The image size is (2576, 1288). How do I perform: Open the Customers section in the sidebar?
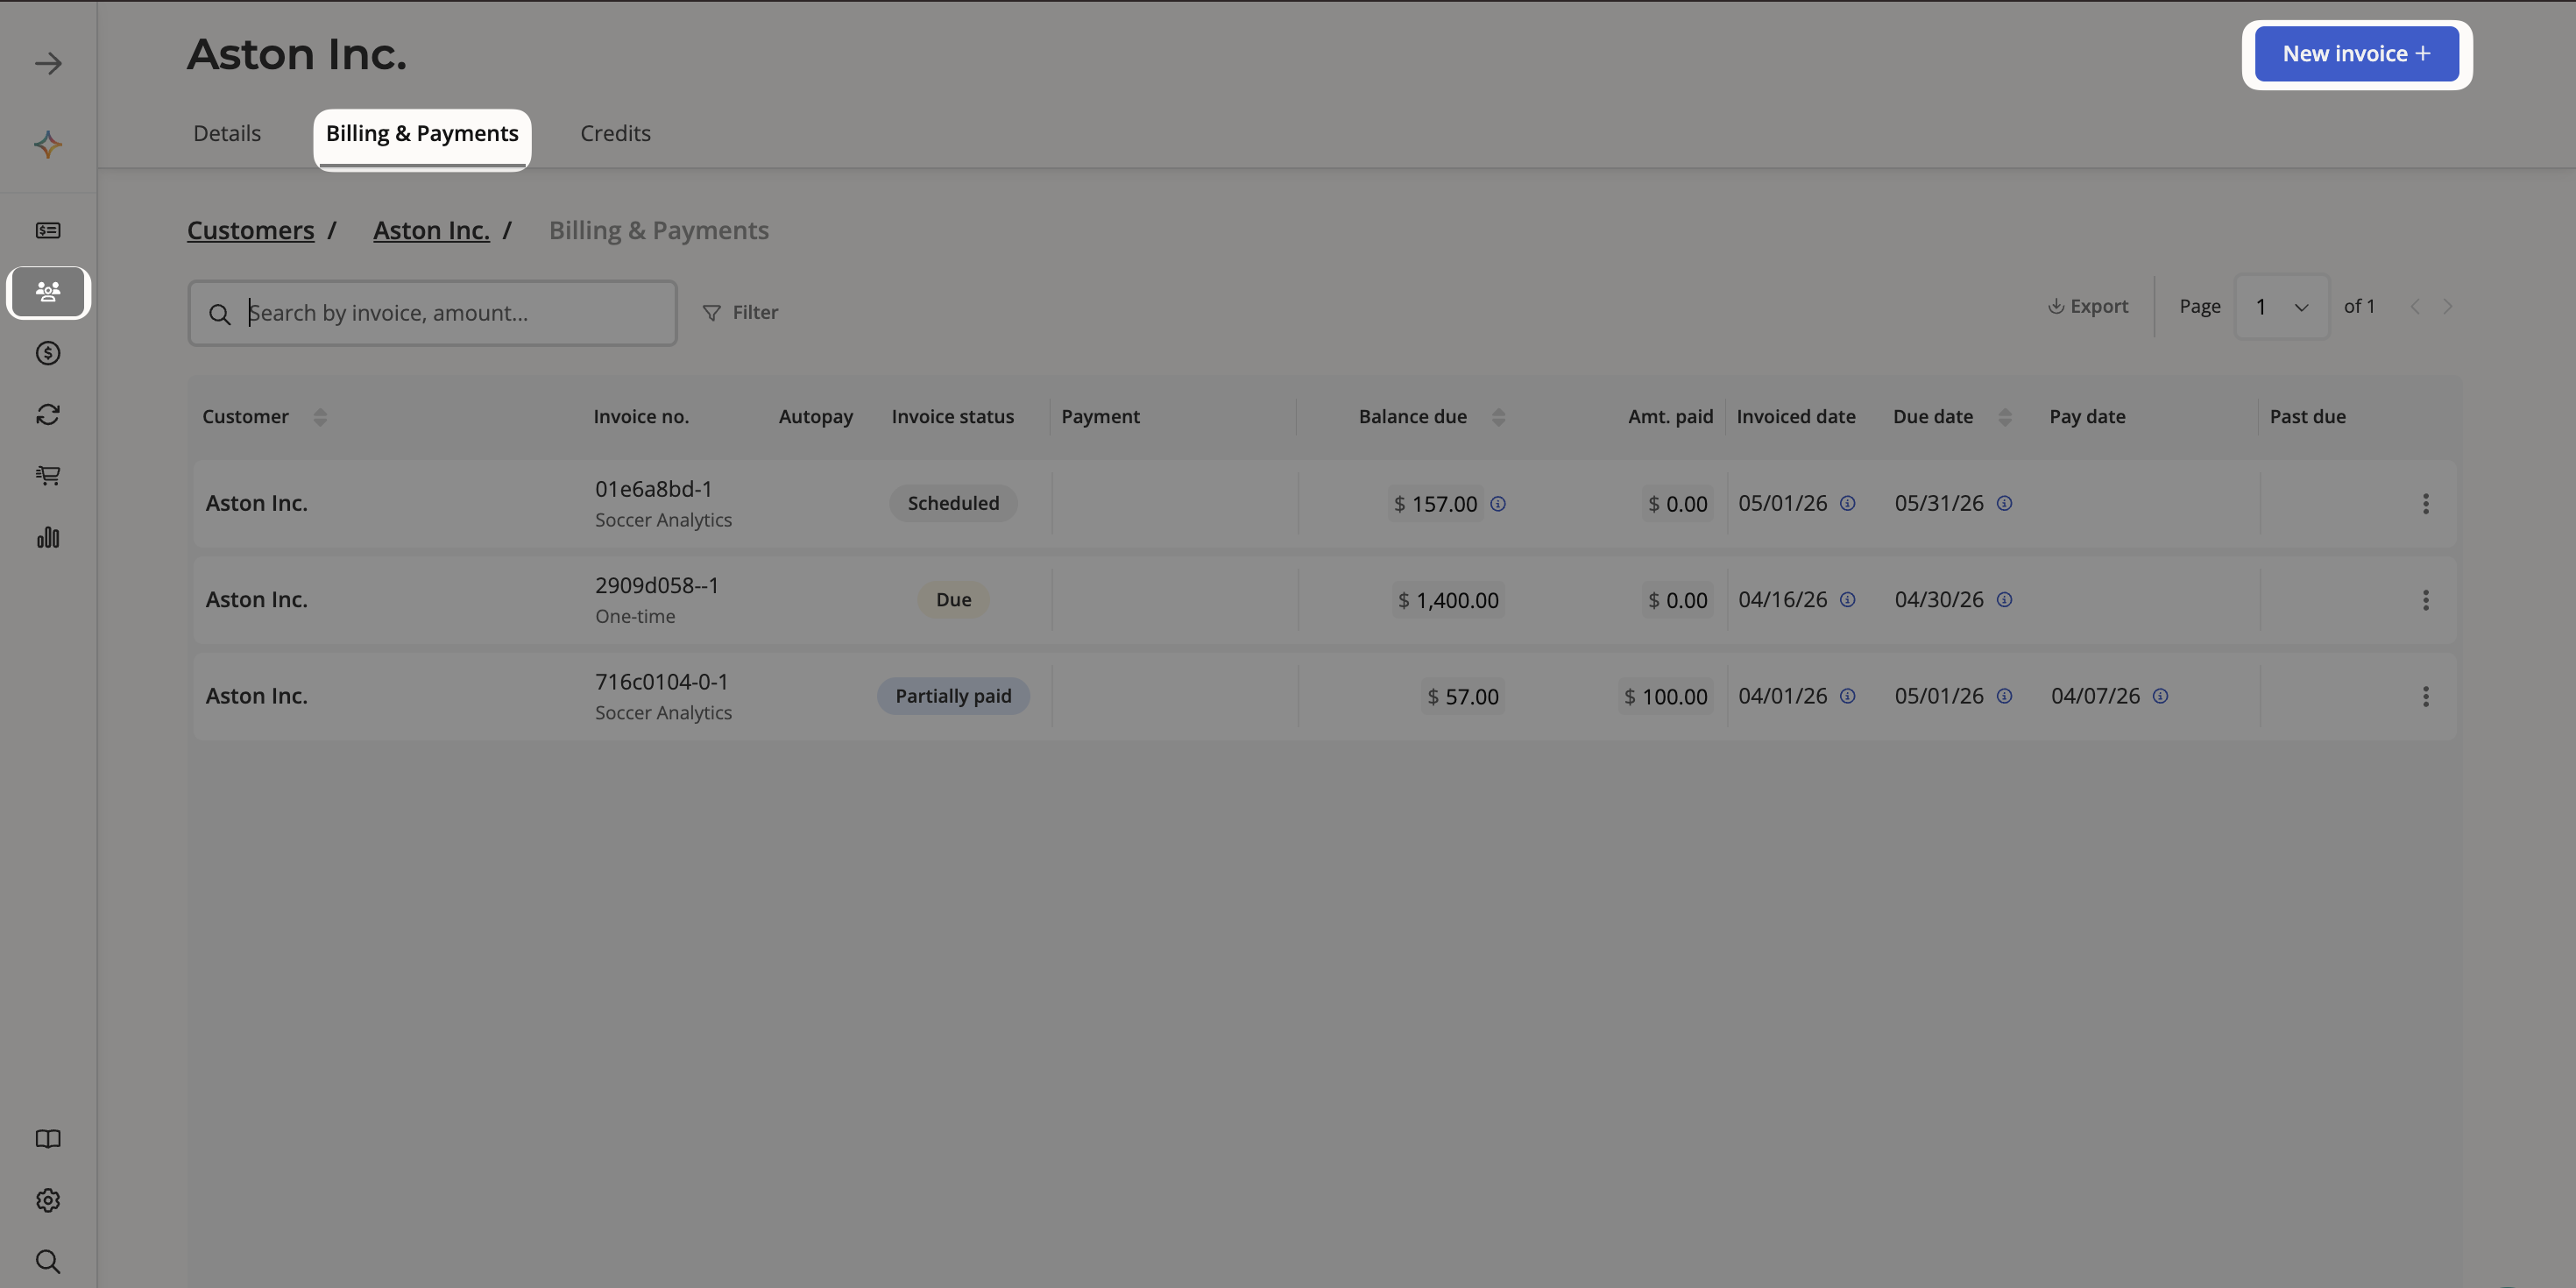47,292
